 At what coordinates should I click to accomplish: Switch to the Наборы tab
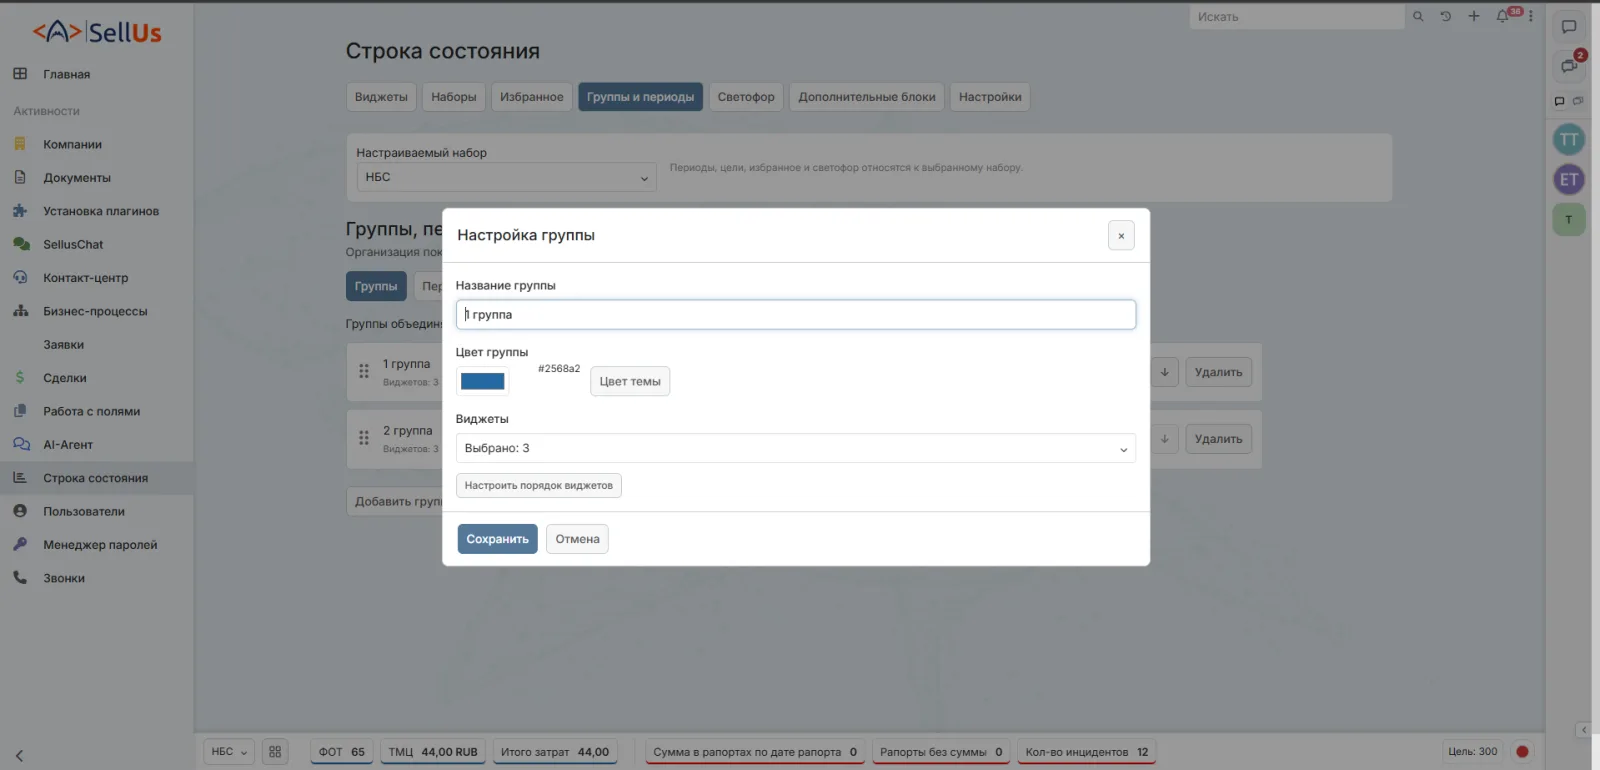pyautogui.click(x=454, y=97)
